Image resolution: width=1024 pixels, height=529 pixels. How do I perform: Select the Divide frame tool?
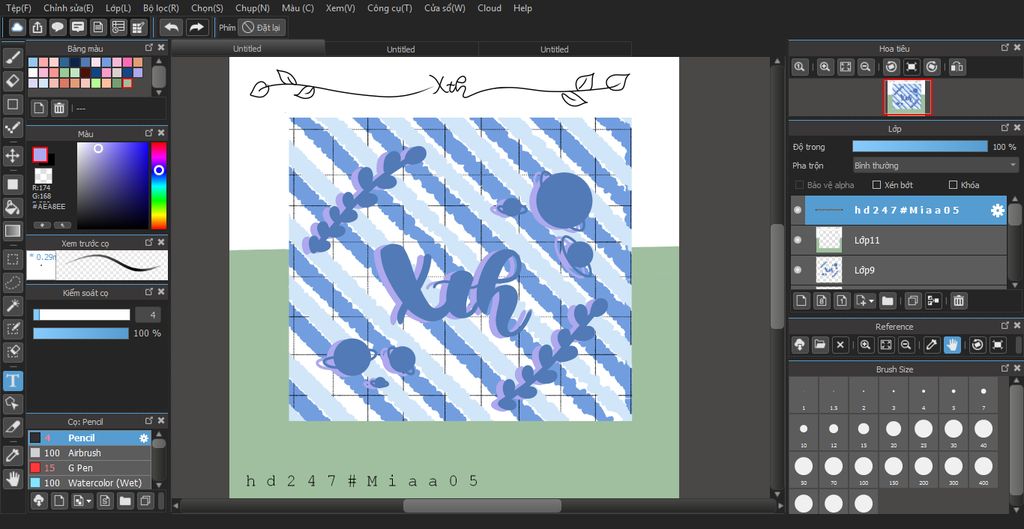[x=12, y=427]
